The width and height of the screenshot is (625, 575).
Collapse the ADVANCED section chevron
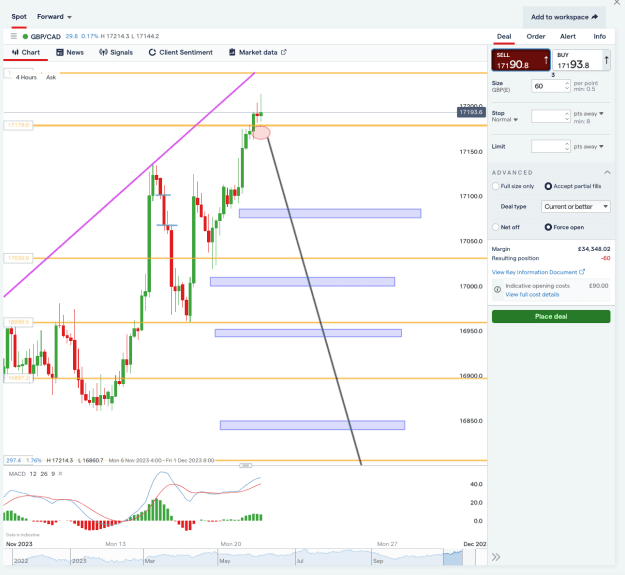point(607,172)
